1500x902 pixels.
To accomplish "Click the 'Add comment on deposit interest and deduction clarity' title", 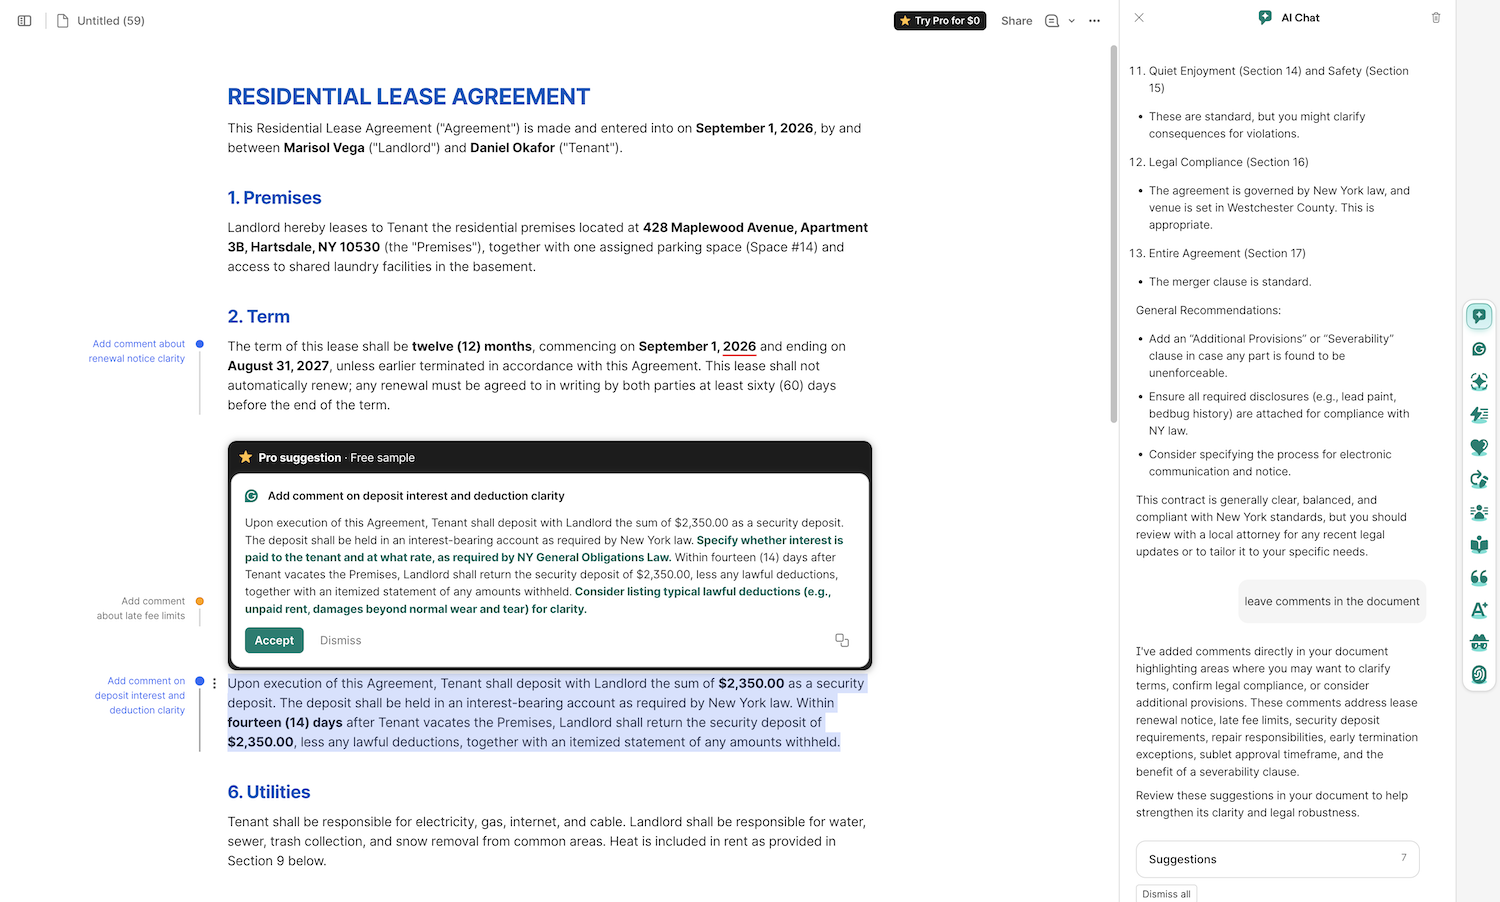I will (416, 496).
